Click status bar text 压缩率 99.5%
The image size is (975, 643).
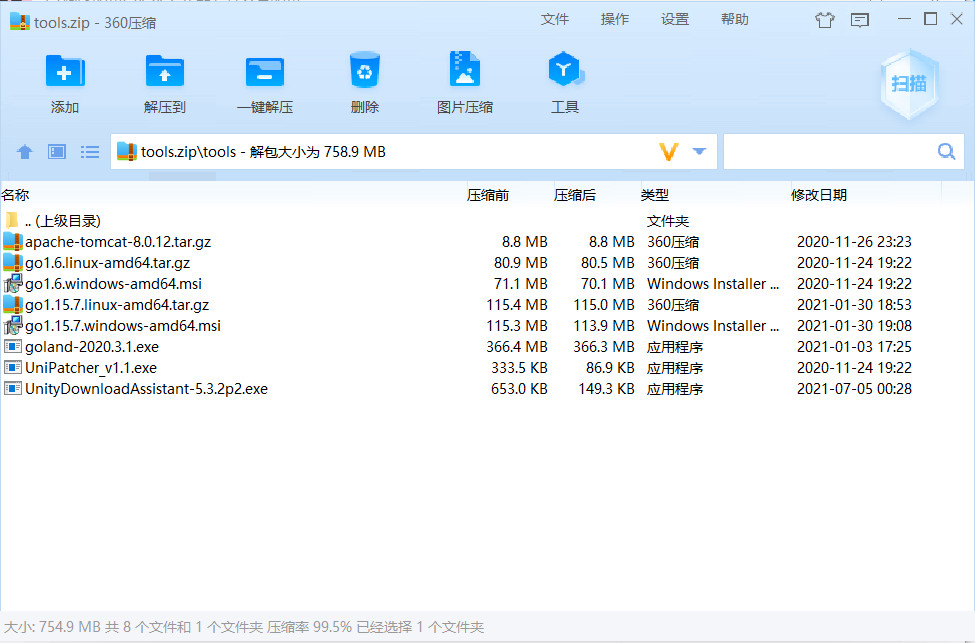click(x=309, y=627)
